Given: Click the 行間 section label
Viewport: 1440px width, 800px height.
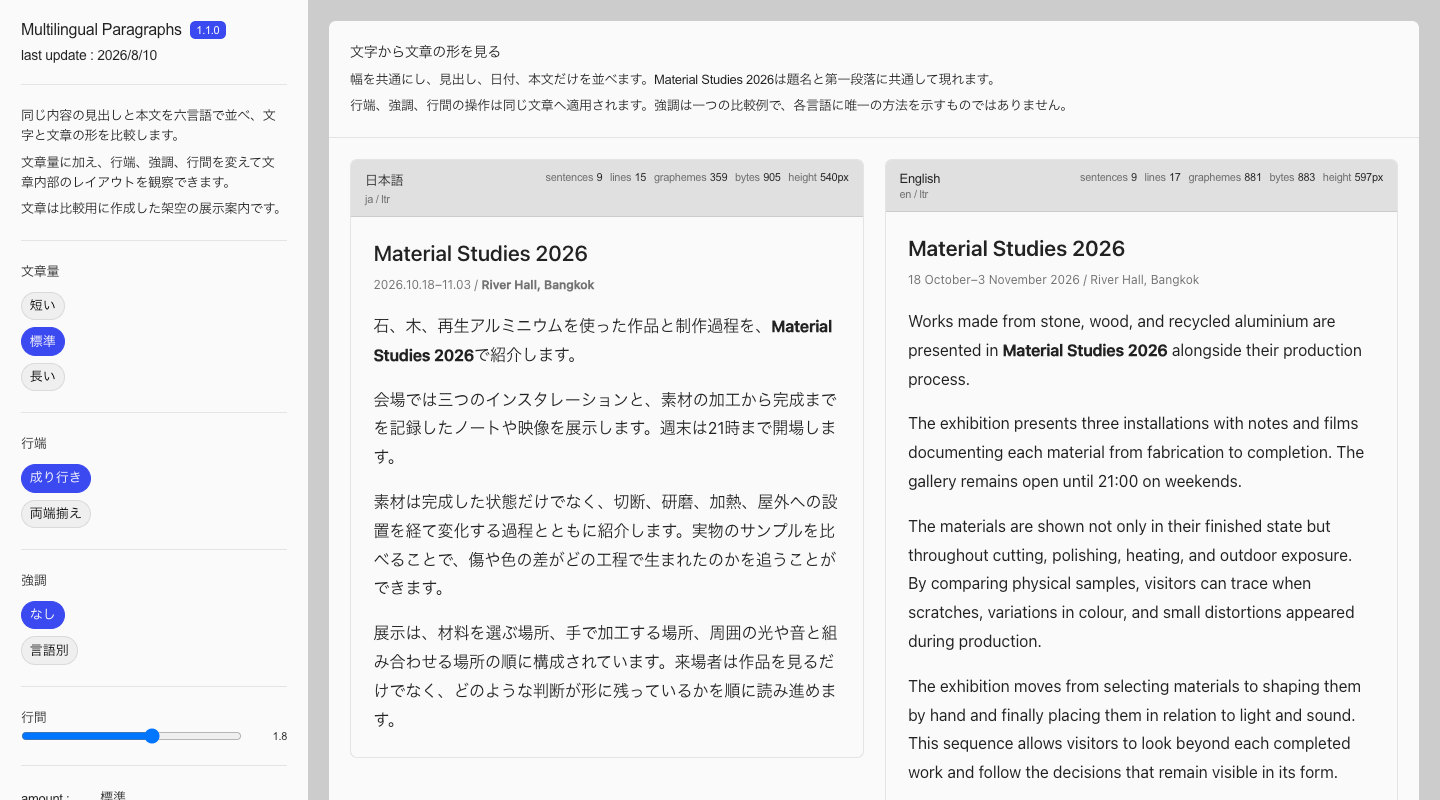Looking at the screenshot, I should 34,717.
